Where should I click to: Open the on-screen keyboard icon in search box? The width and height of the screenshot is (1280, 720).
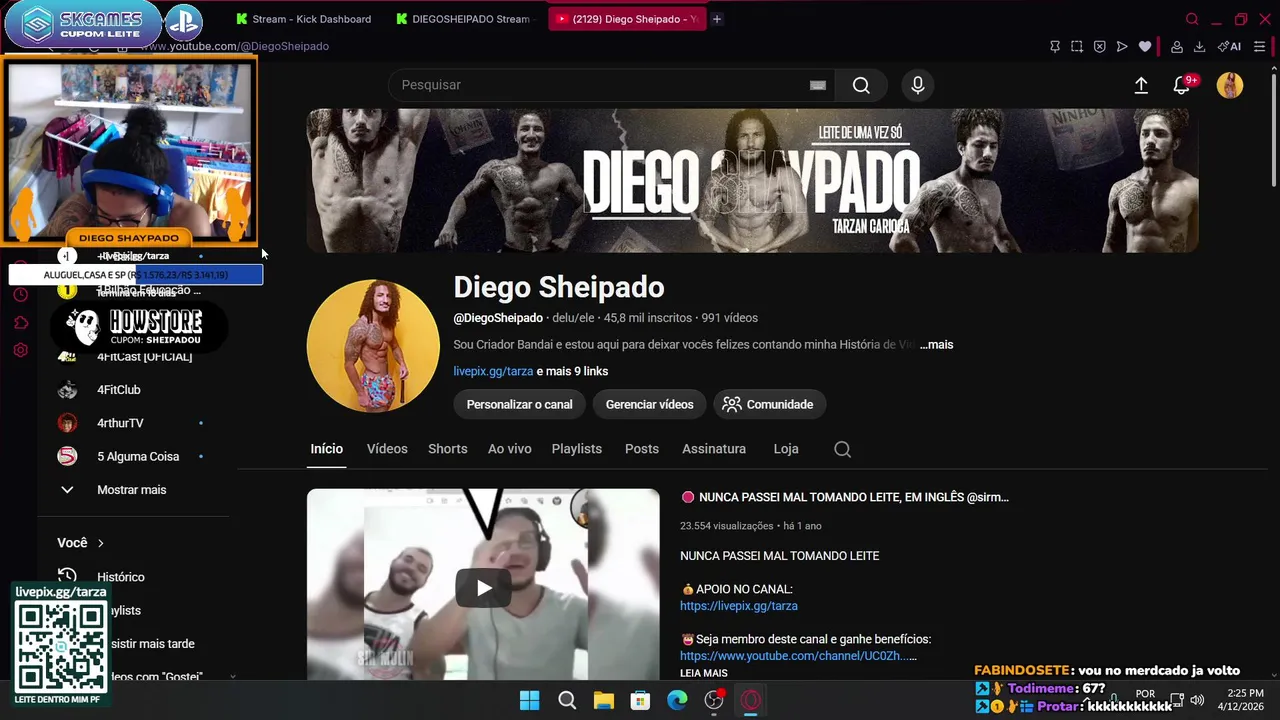click(818, 85)
